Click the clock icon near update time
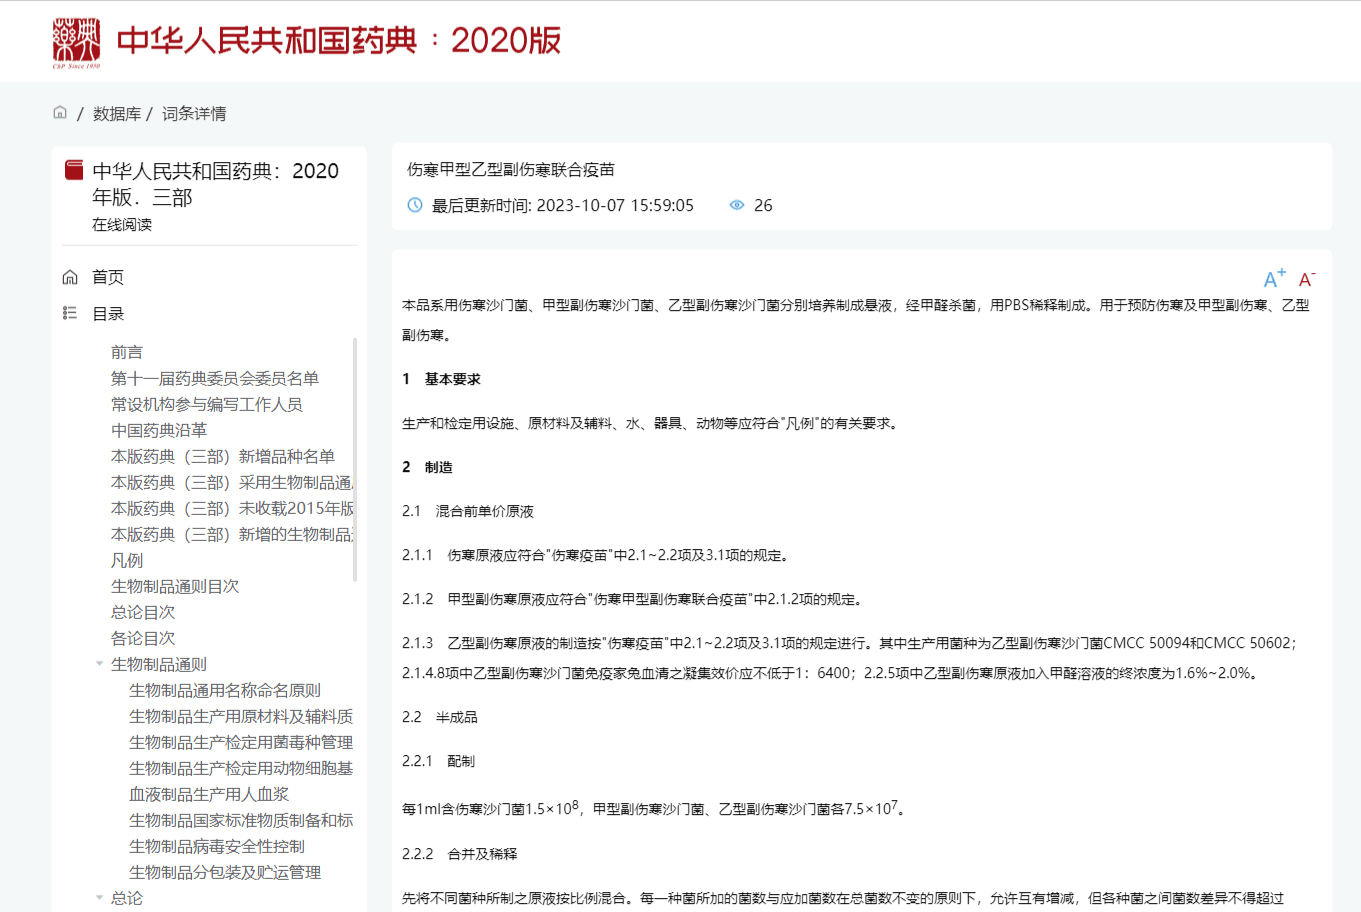 (415, 205)
